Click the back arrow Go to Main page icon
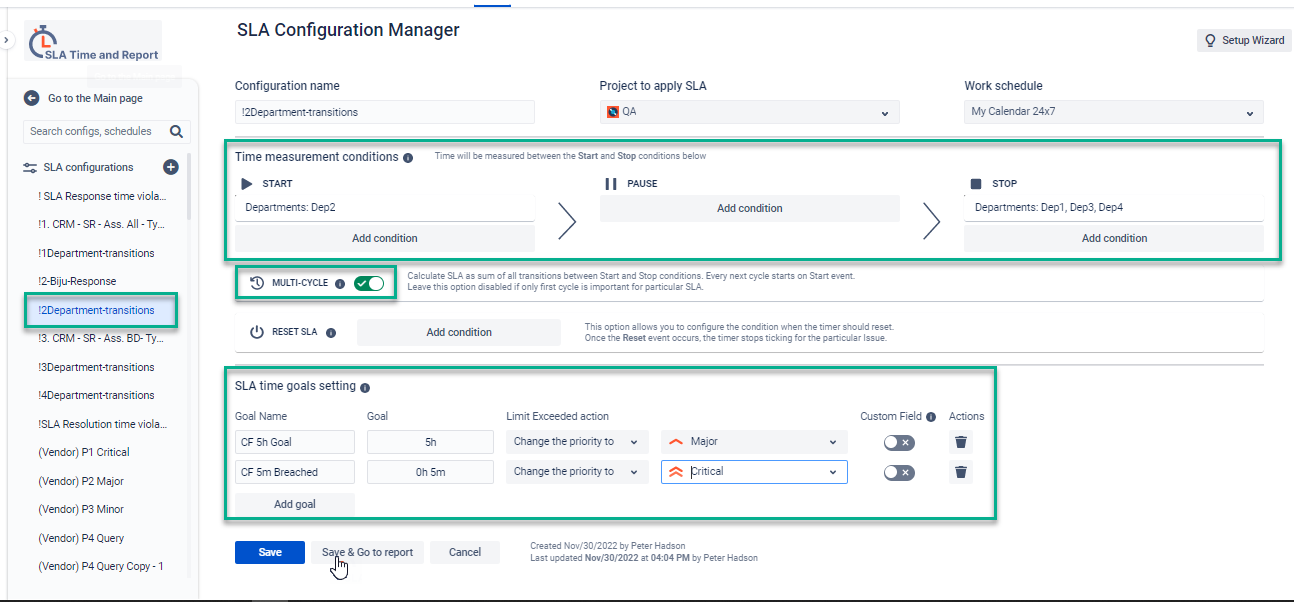The image size is (1300, 602). click(31, 98)
